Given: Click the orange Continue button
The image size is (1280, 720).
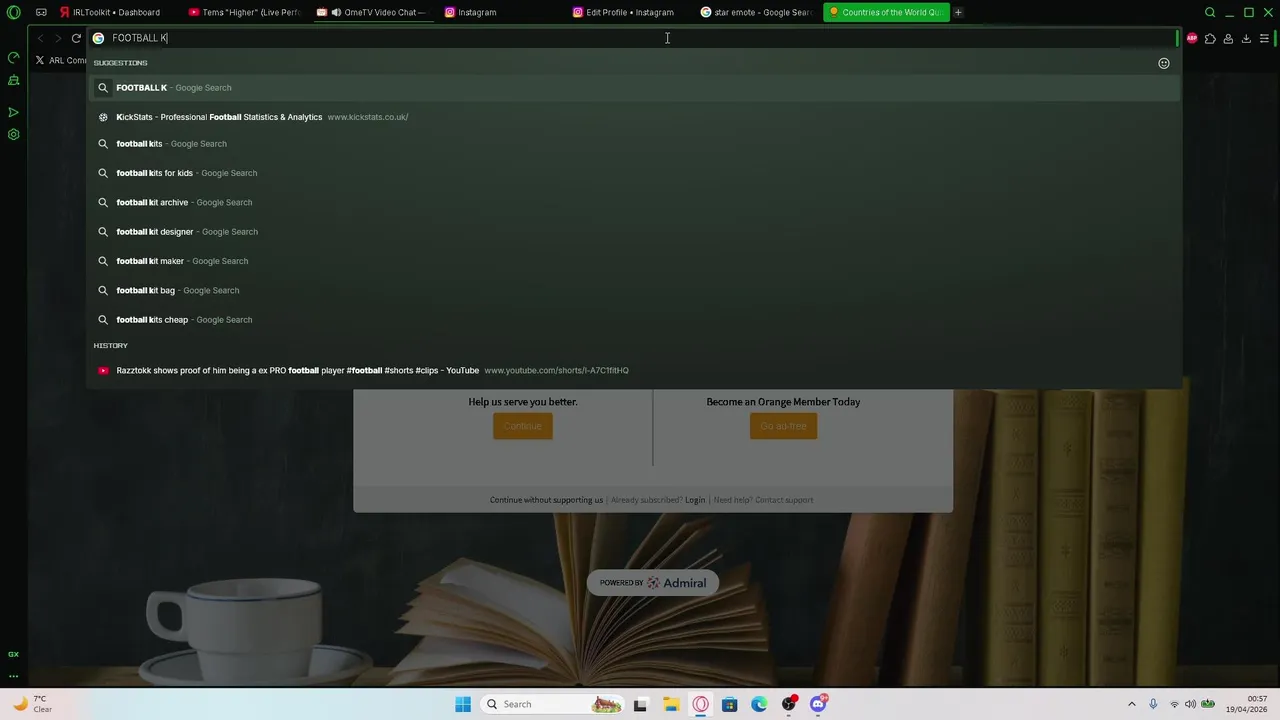Looking at the screenshot, I should pyautogui.click(x=523, y=426).
